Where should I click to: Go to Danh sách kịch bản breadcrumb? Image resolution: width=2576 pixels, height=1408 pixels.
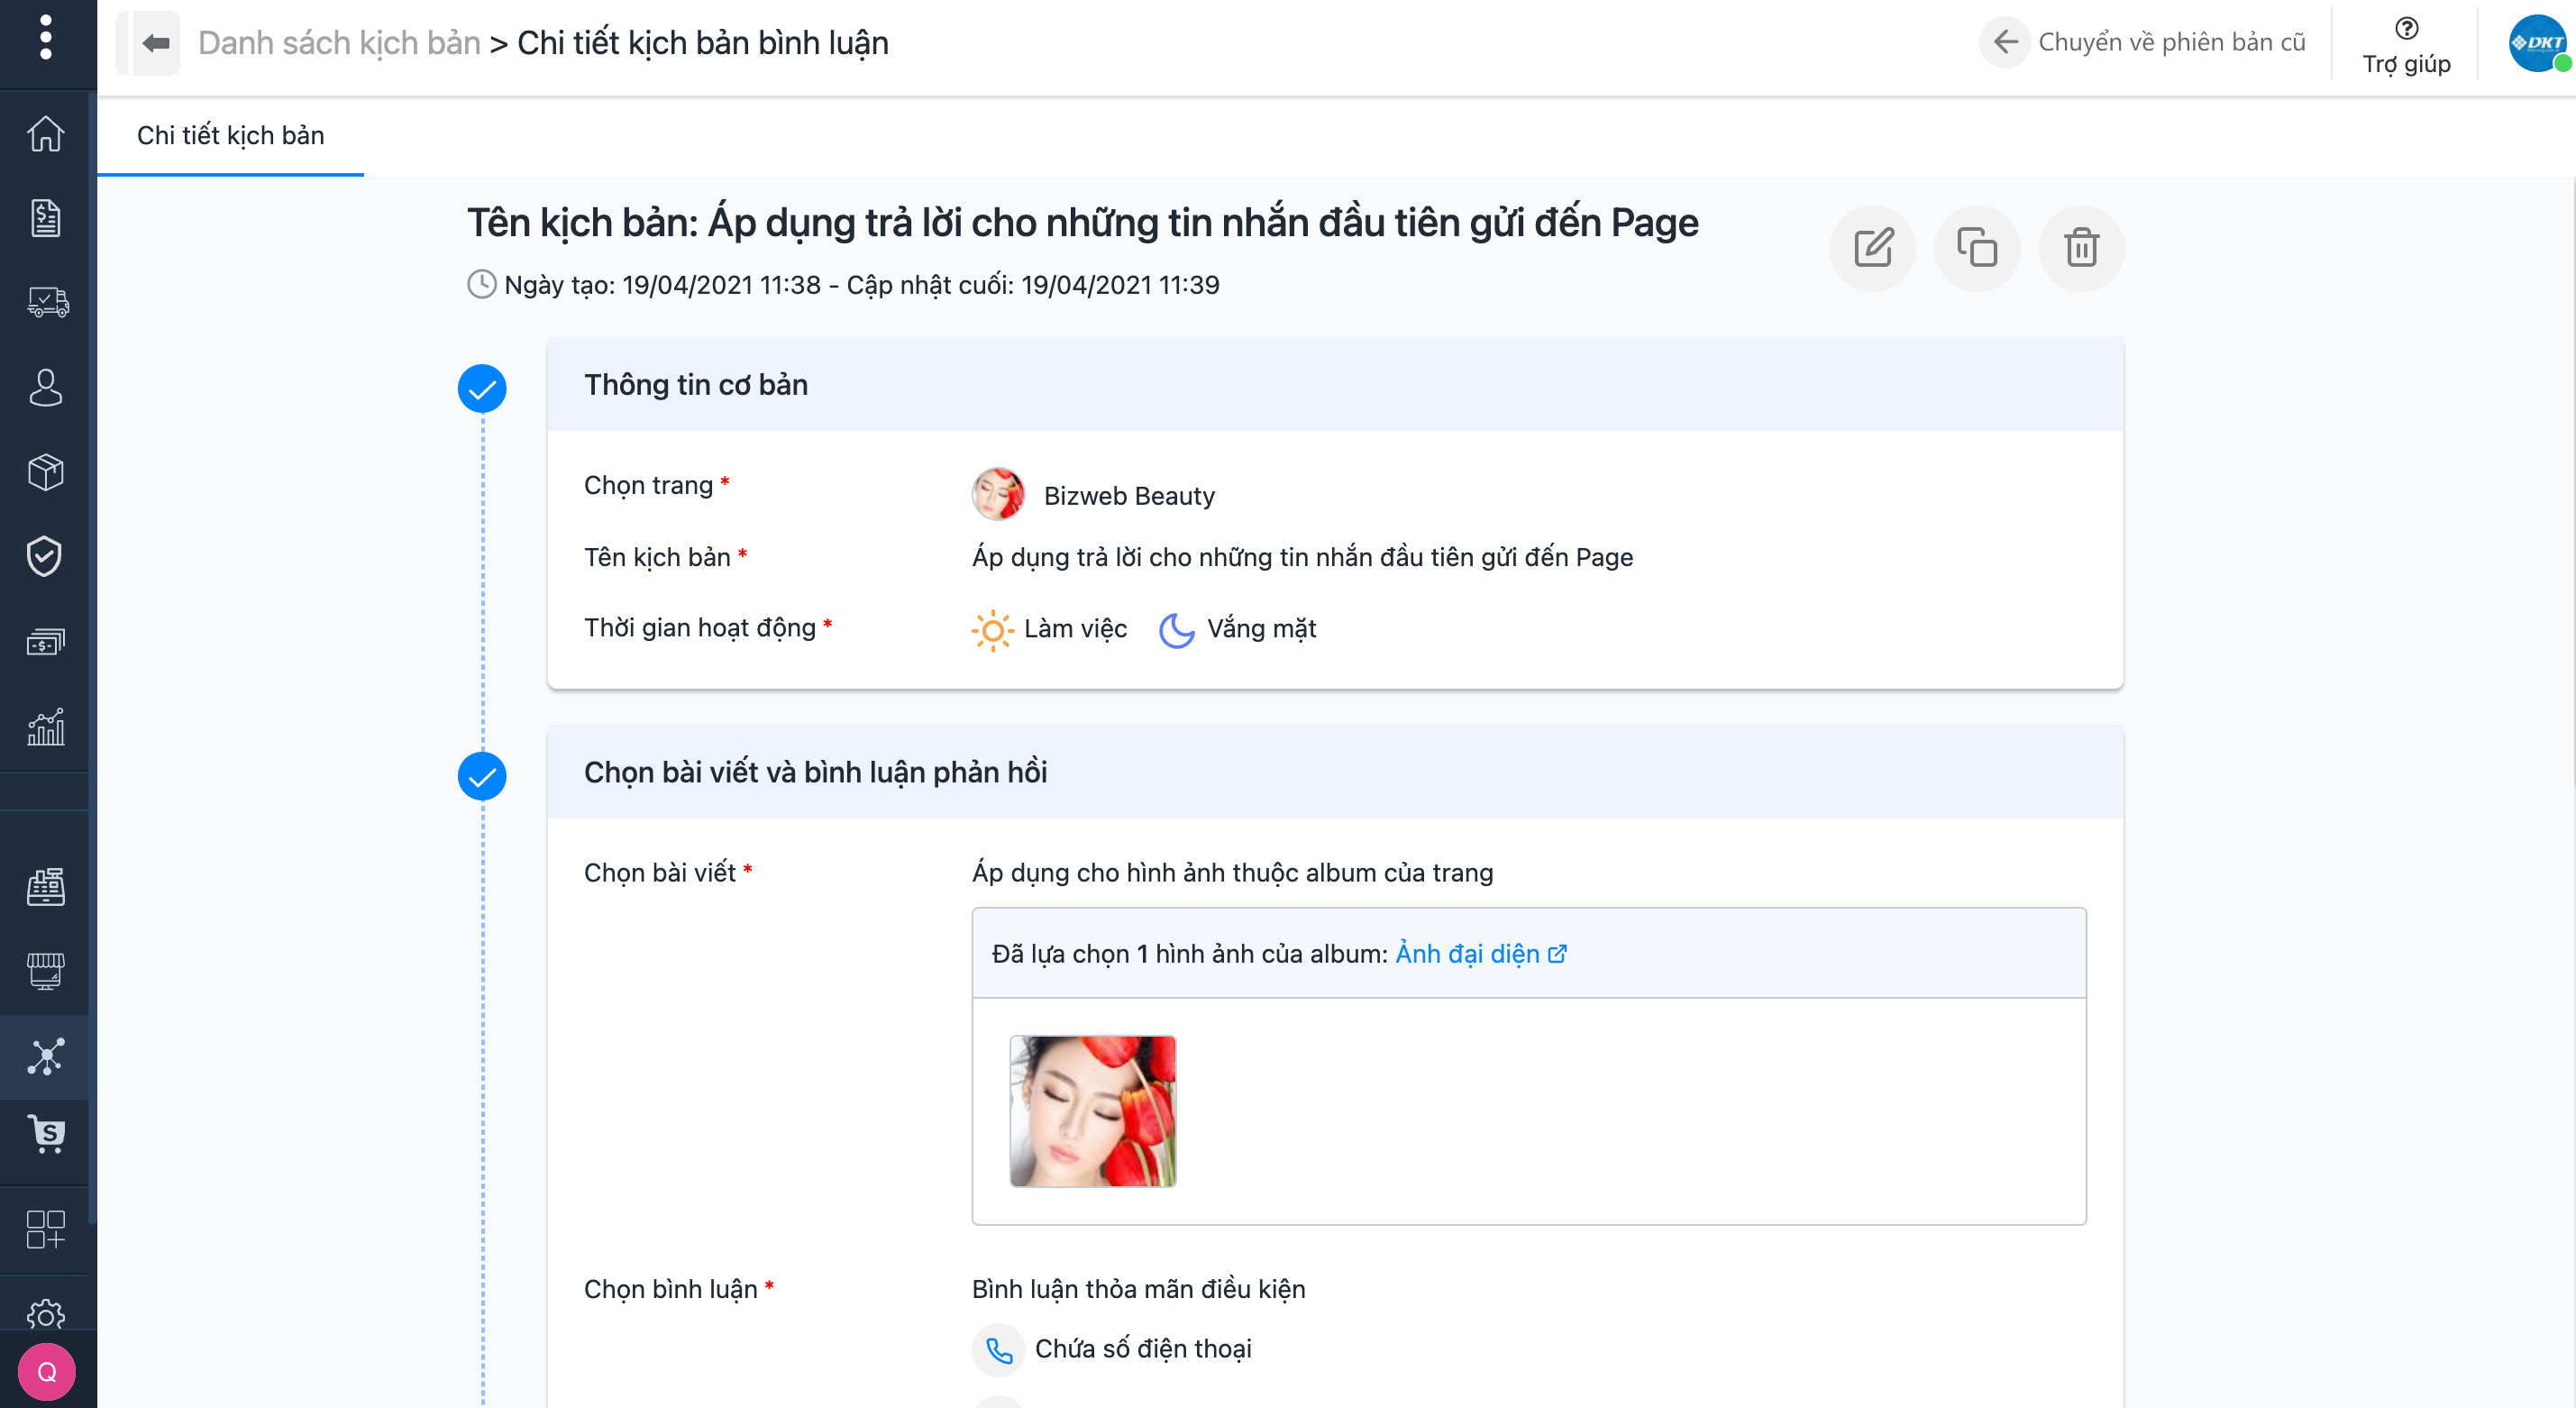click(339, 43)
